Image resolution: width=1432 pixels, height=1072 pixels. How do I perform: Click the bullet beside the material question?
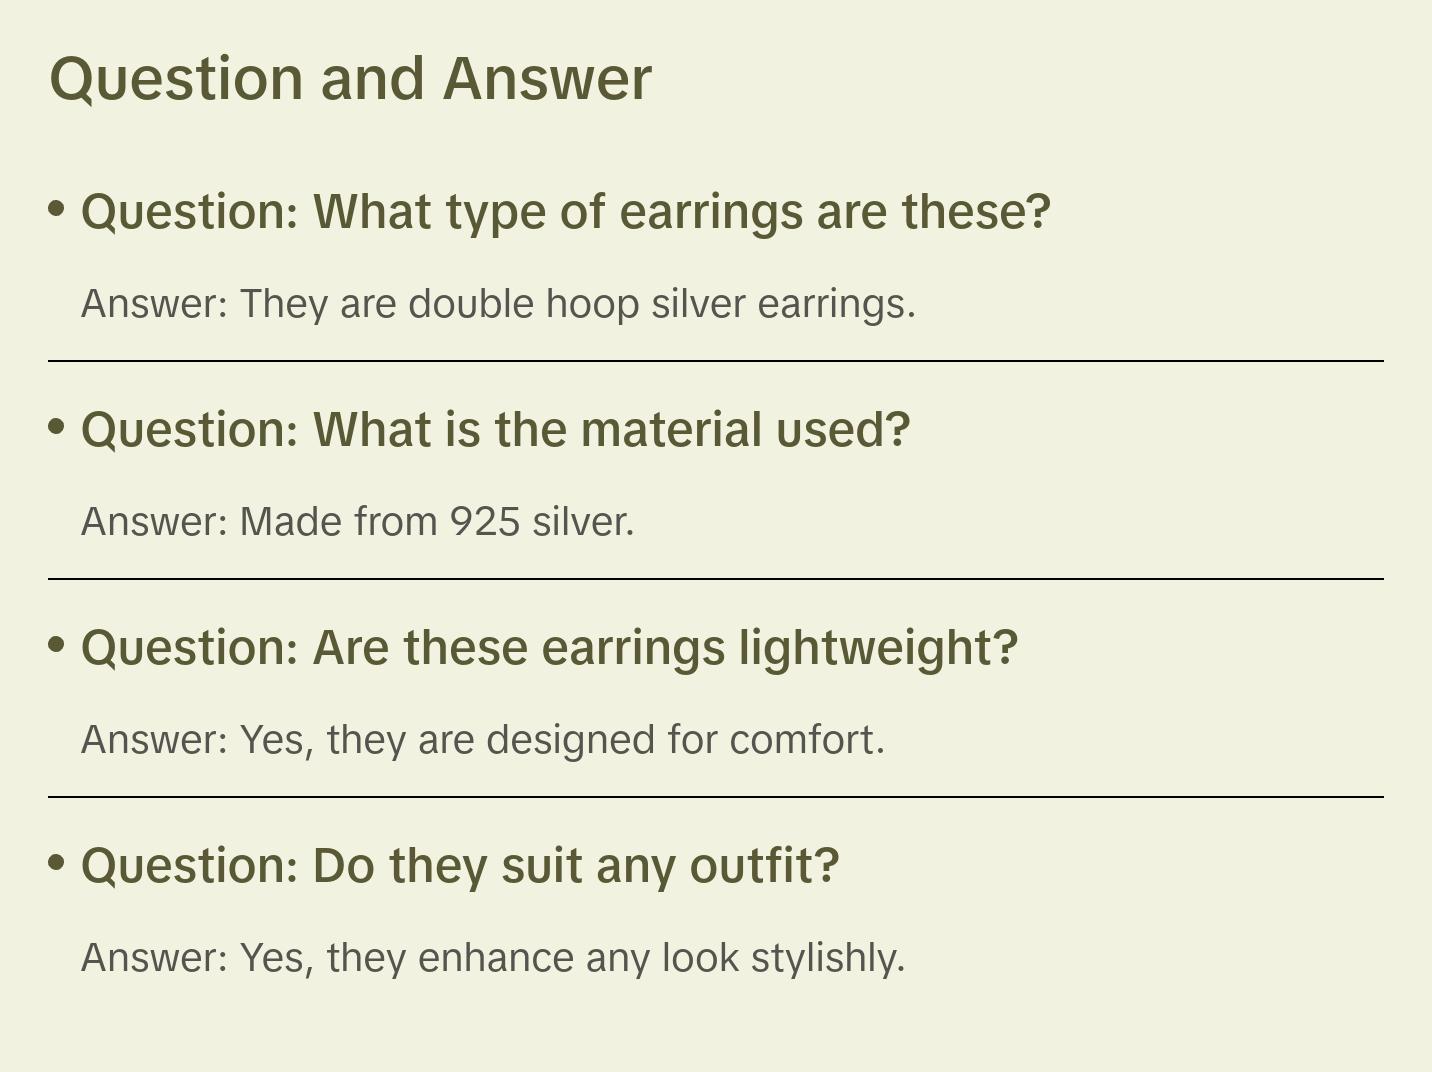click(x=57, y=427)
